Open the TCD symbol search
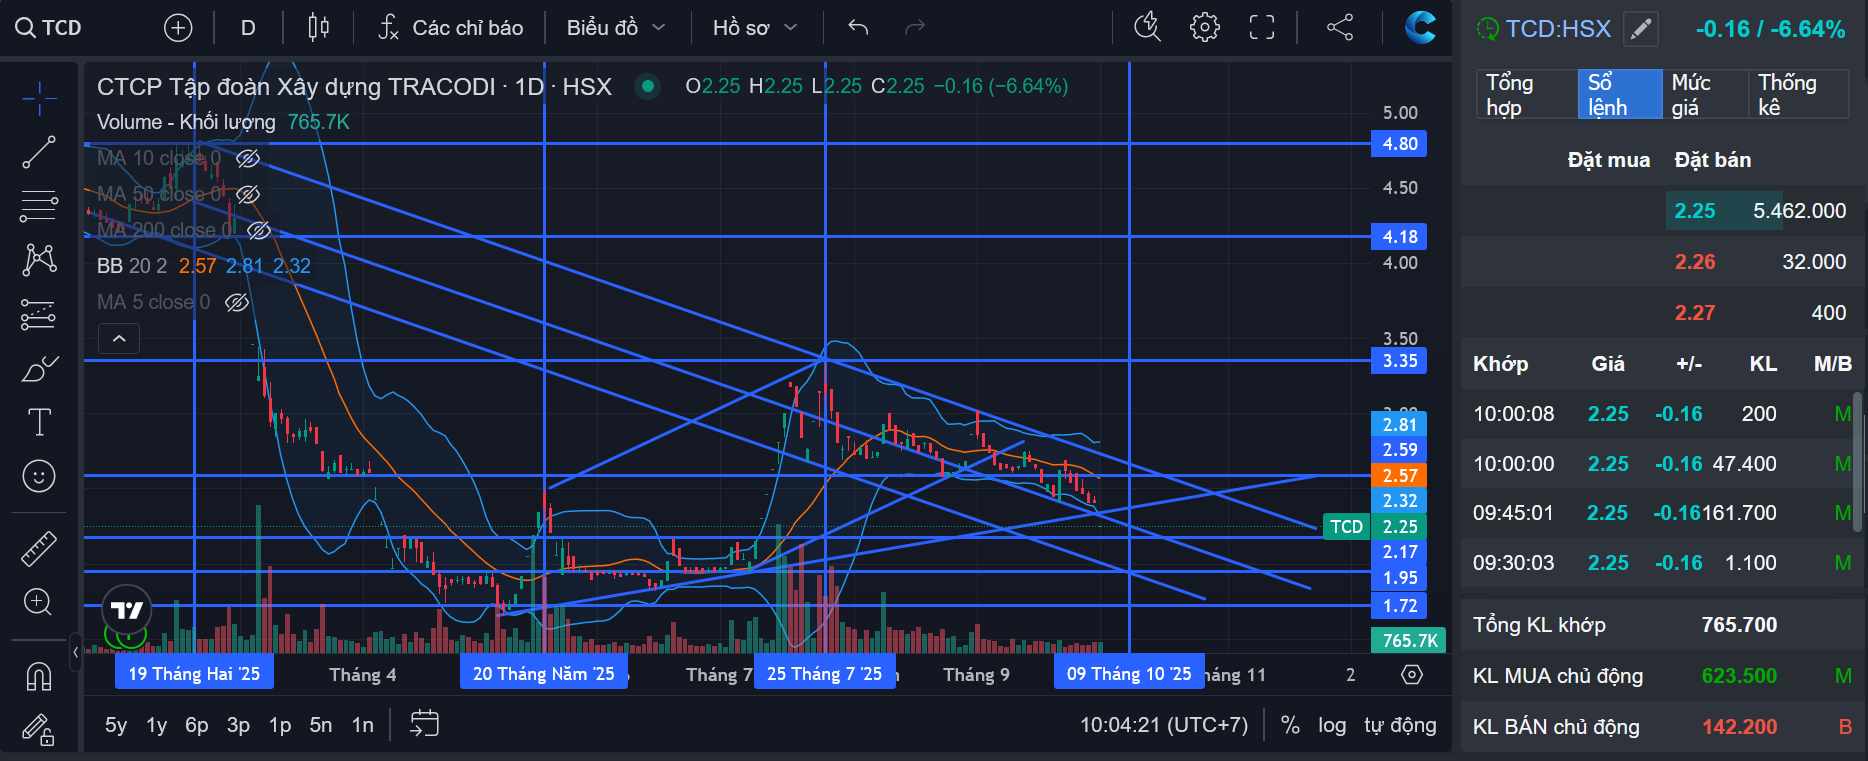 [48, 28]
